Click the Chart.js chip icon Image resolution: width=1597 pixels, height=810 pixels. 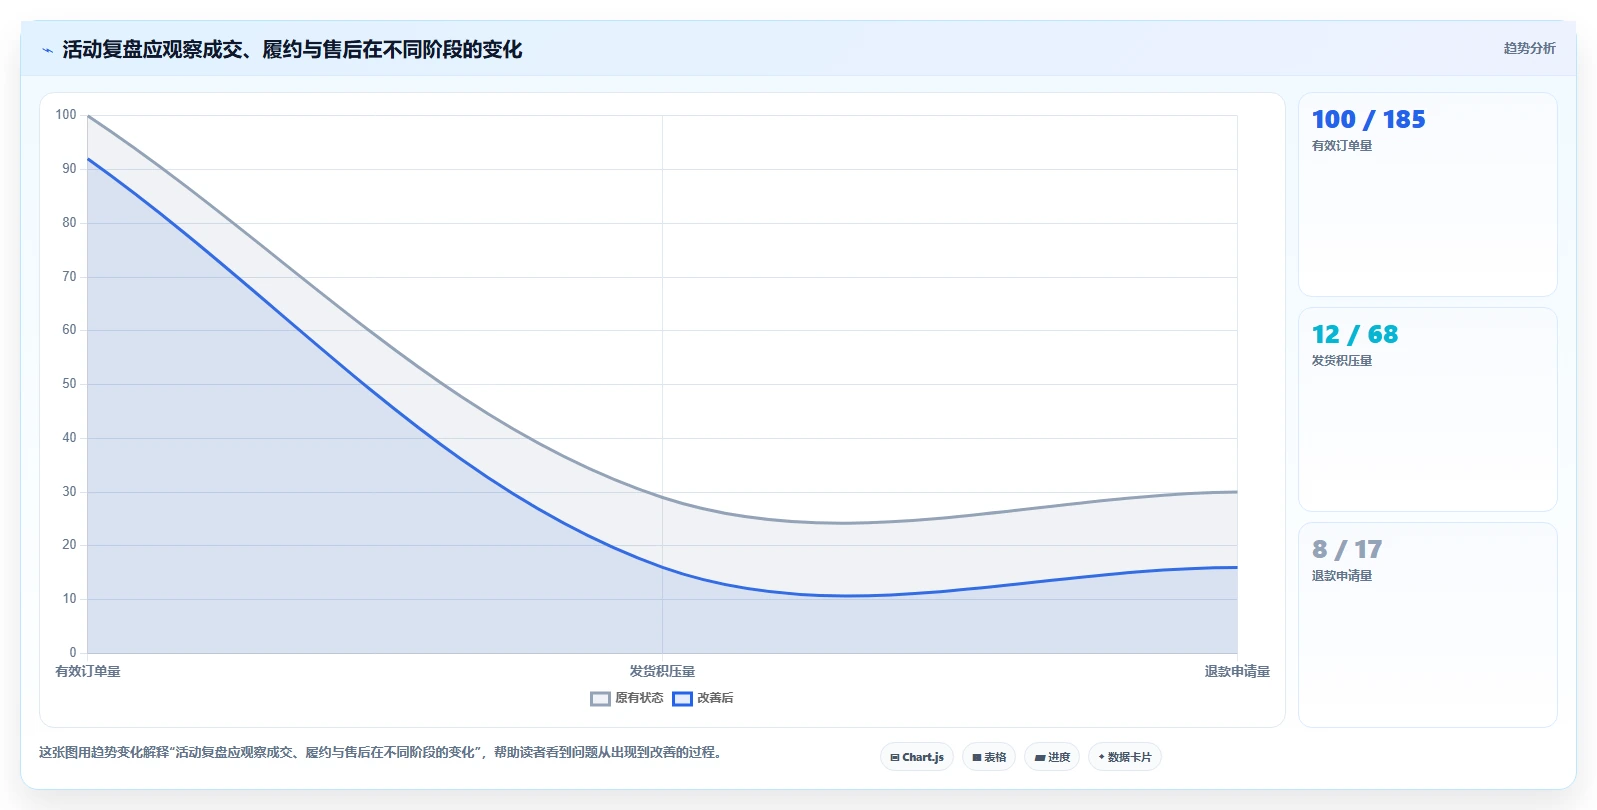[895, 758]
